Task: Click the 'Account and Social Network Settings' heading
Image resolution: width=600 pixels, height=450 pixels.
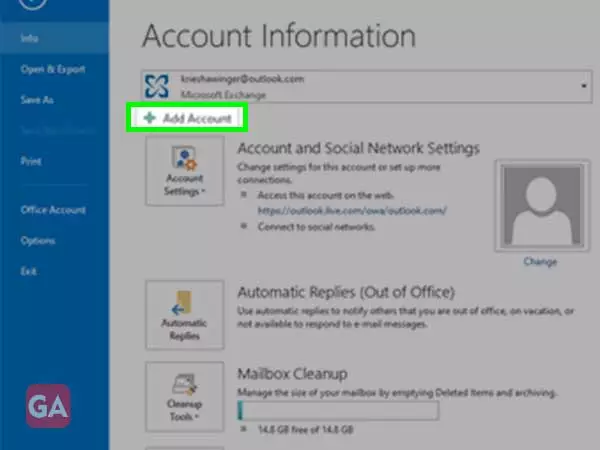Action: coord(359,148)
